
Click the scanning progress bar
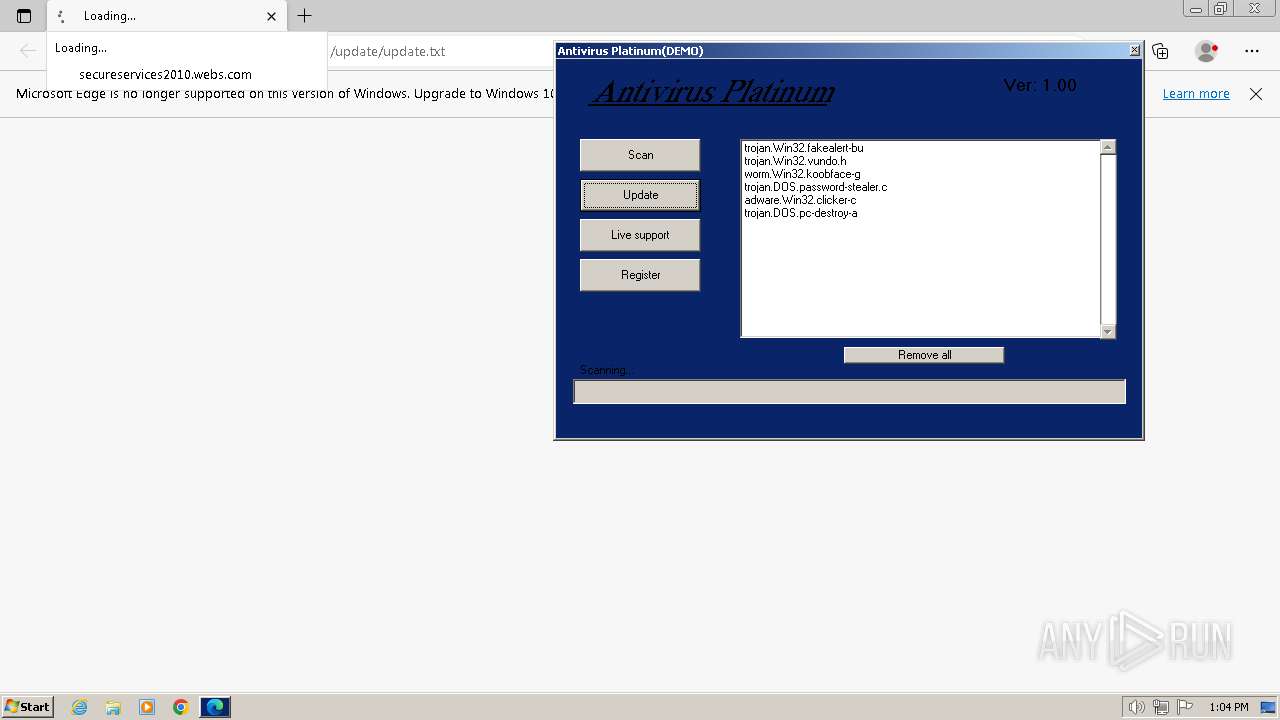tap(849, 392)
